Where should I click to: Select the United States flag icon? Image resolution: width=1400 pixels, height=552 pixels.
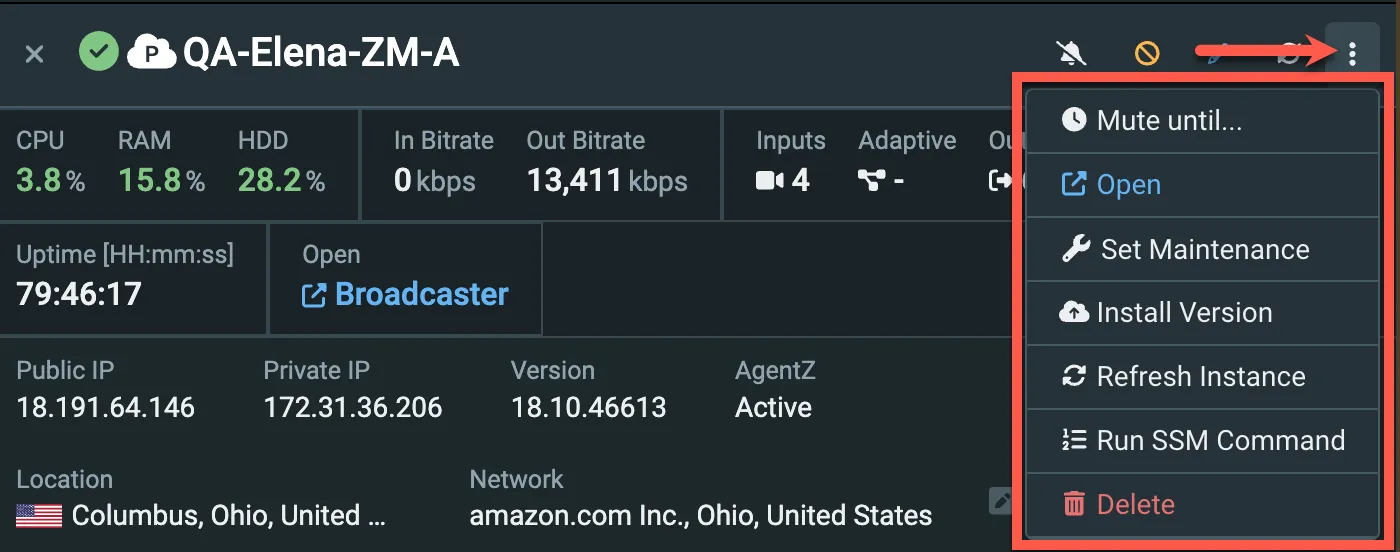(x=39, y=516)
